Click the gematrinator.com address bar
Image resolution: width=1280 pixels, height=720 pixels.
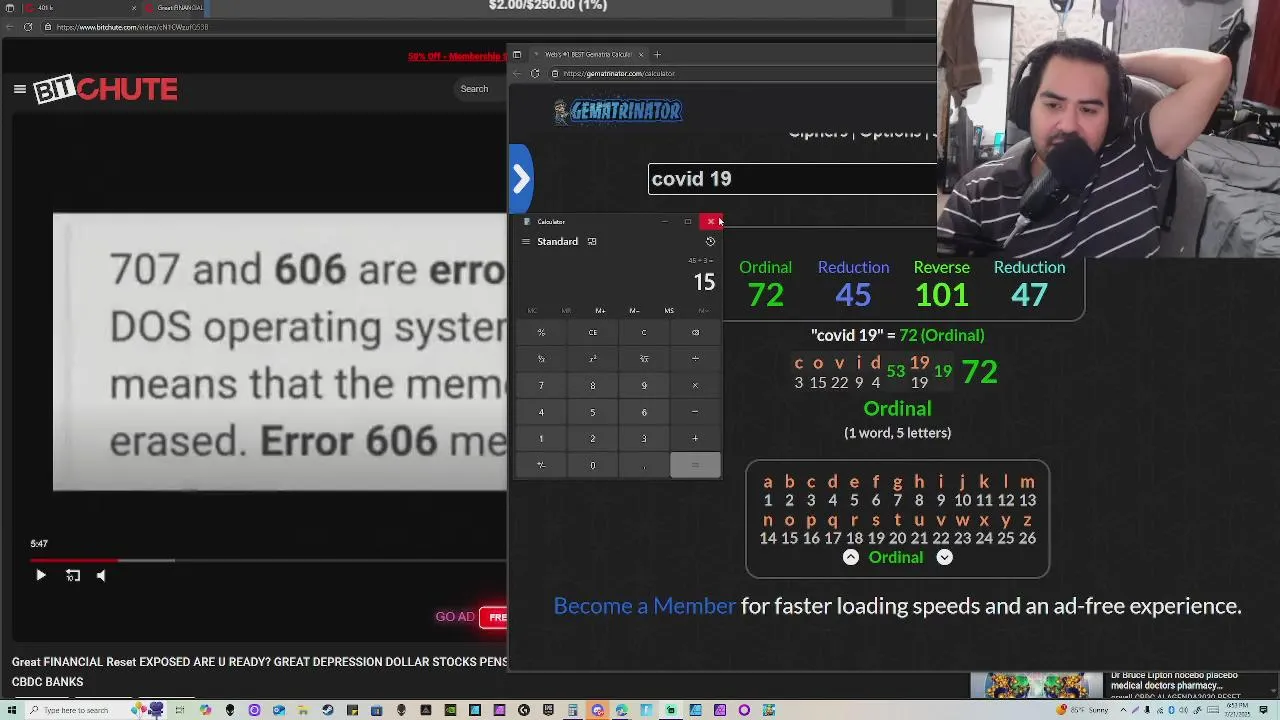click(740, 73)
